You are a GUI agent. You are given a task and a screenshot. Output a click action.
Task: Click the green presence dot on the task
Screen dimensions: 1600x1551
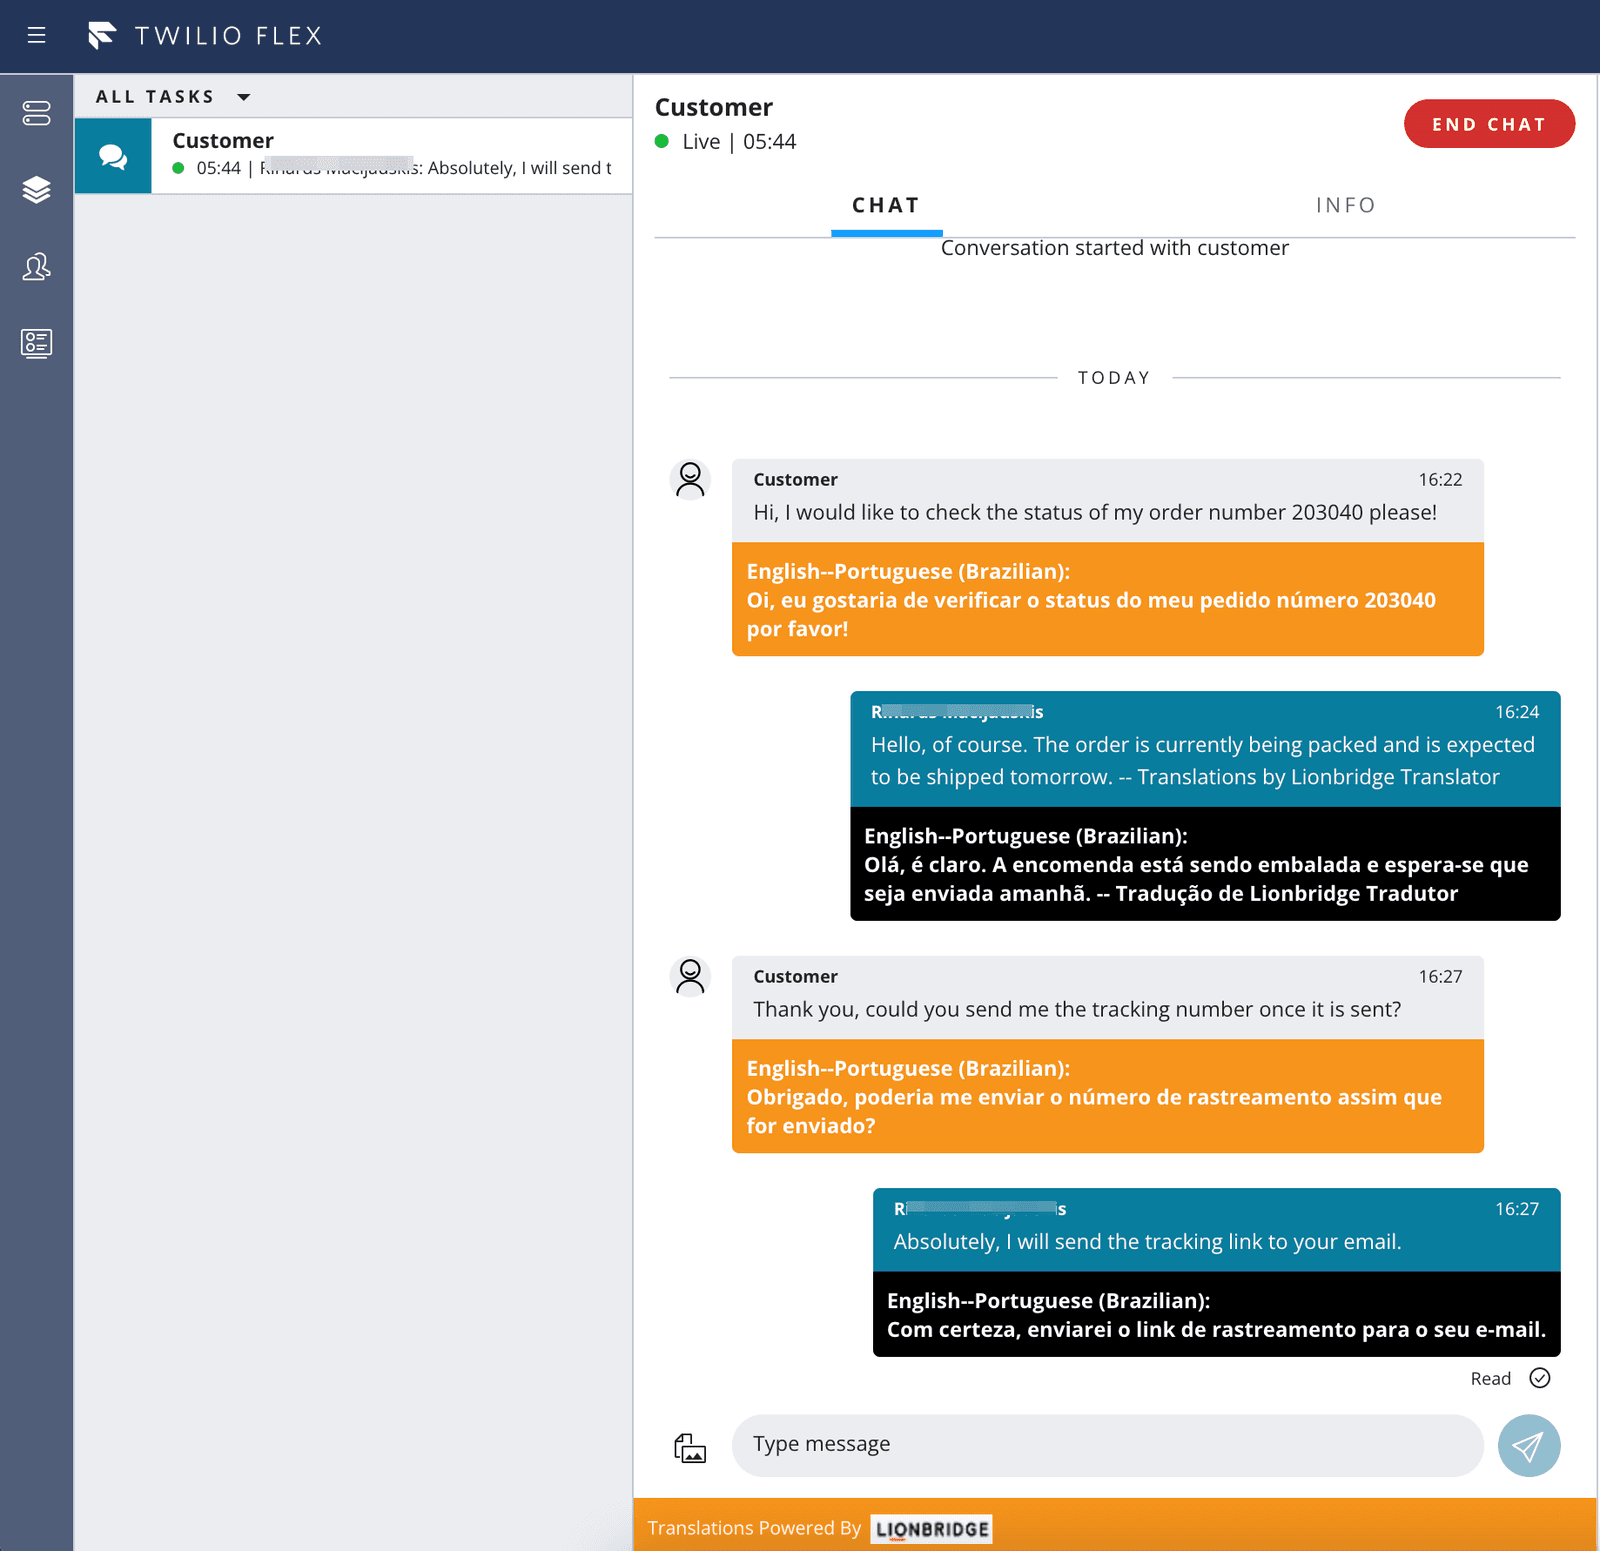point(179,168)
